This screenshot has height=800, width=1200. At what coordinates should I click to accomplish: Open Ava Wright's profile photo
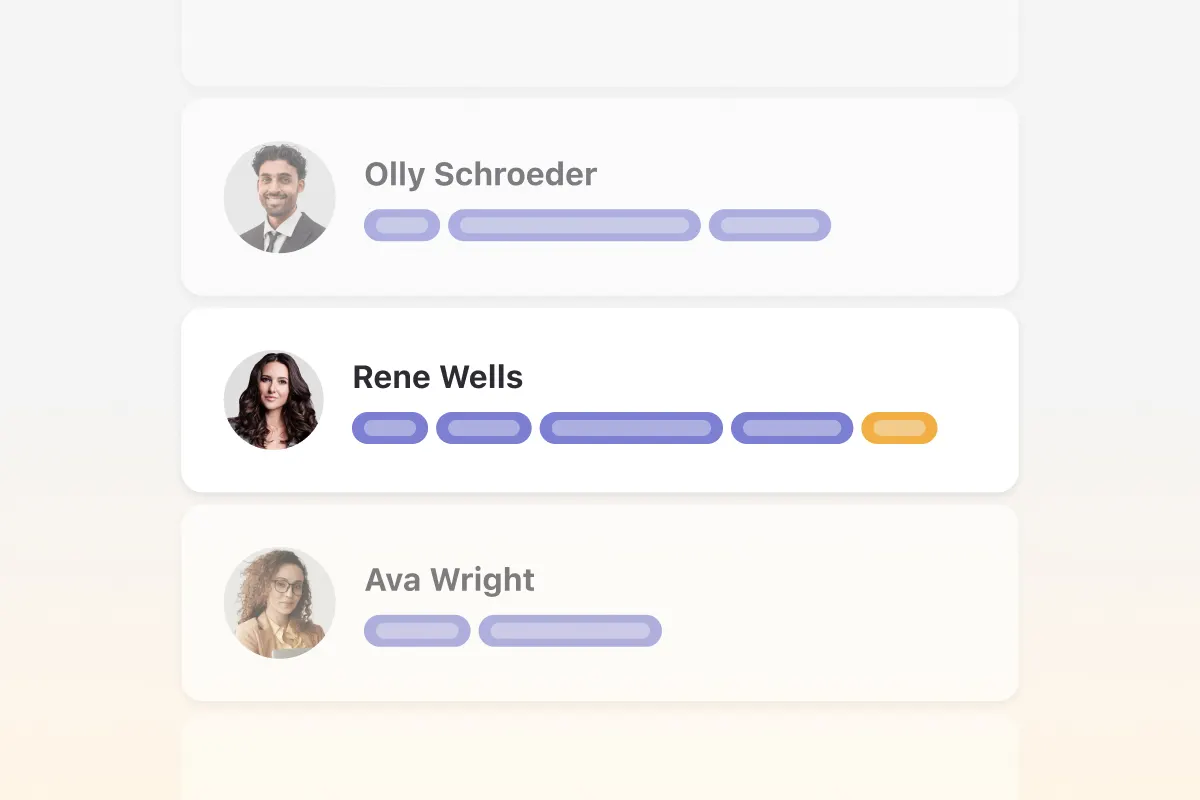coord(280,603)
